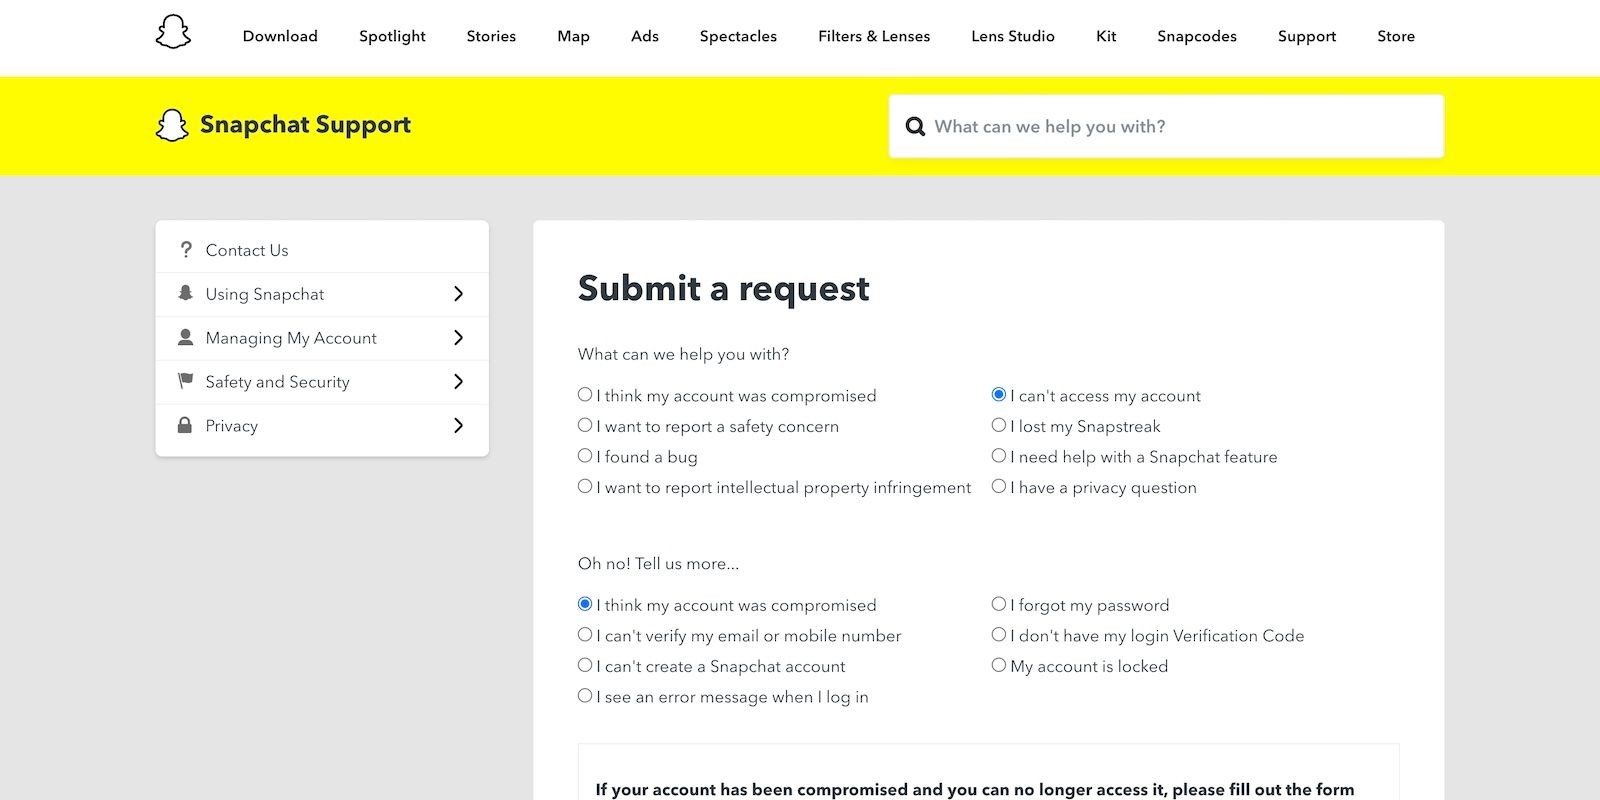Expand the Using Snapchat chevron
1600x800 pixels.
[458, 294]
